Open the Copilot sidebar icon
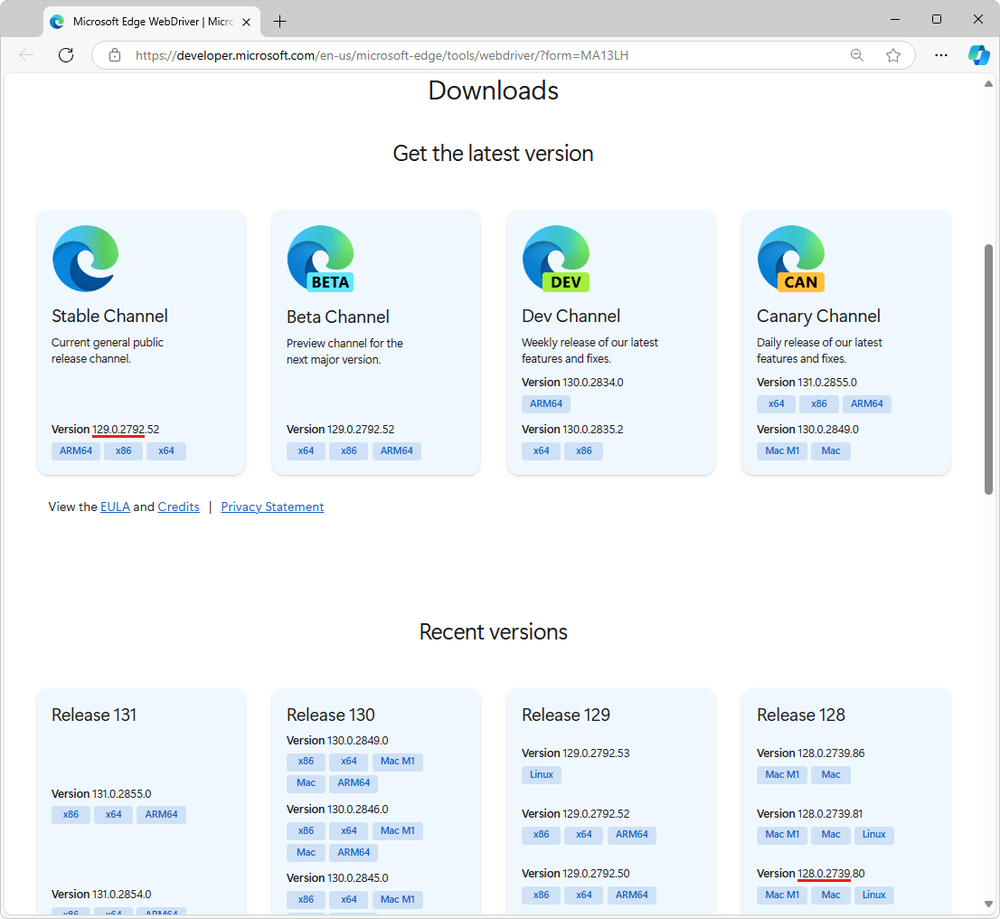The height and width of the screenshot is (919, 1000). (978, 55)
